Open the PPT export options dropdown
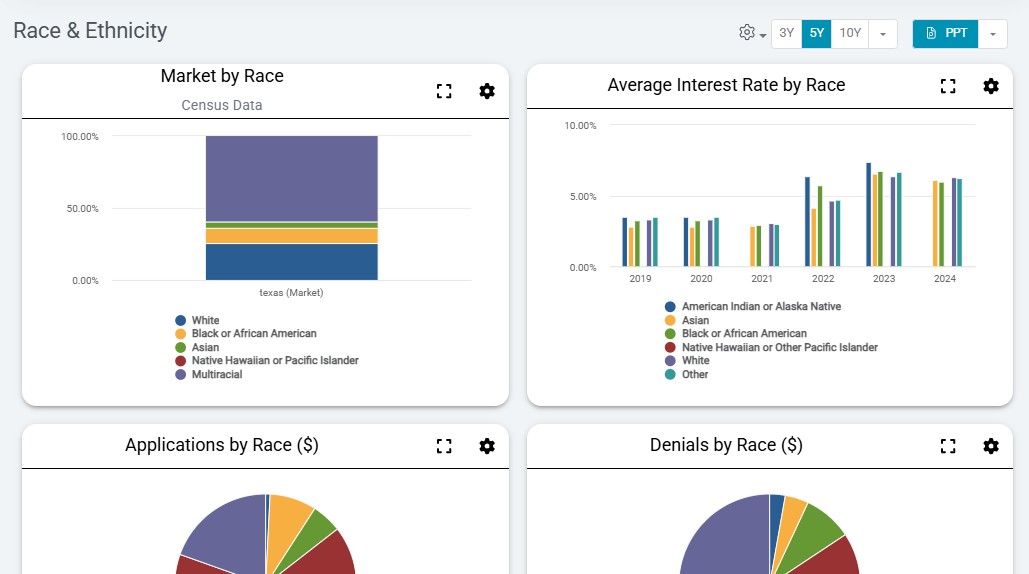The width and height of the screenshot is (1029, 574). pos(992,33)
